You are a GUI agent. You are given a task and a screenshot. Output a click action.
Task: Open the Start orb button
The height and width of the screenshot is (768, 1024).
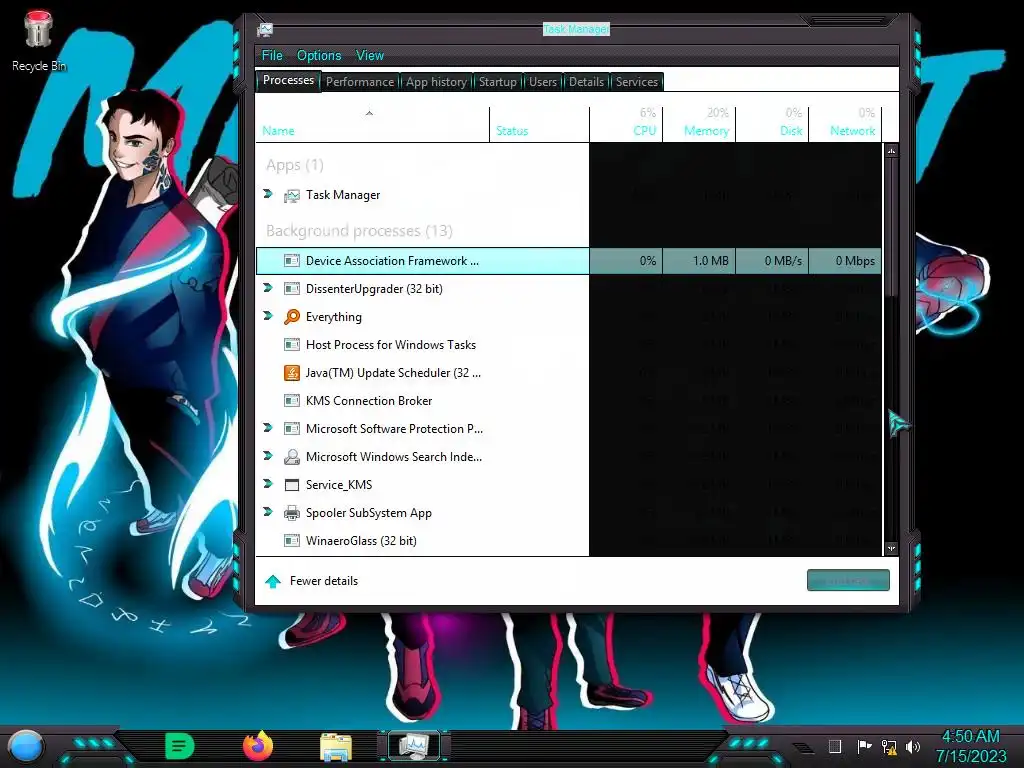pos(25,746)
